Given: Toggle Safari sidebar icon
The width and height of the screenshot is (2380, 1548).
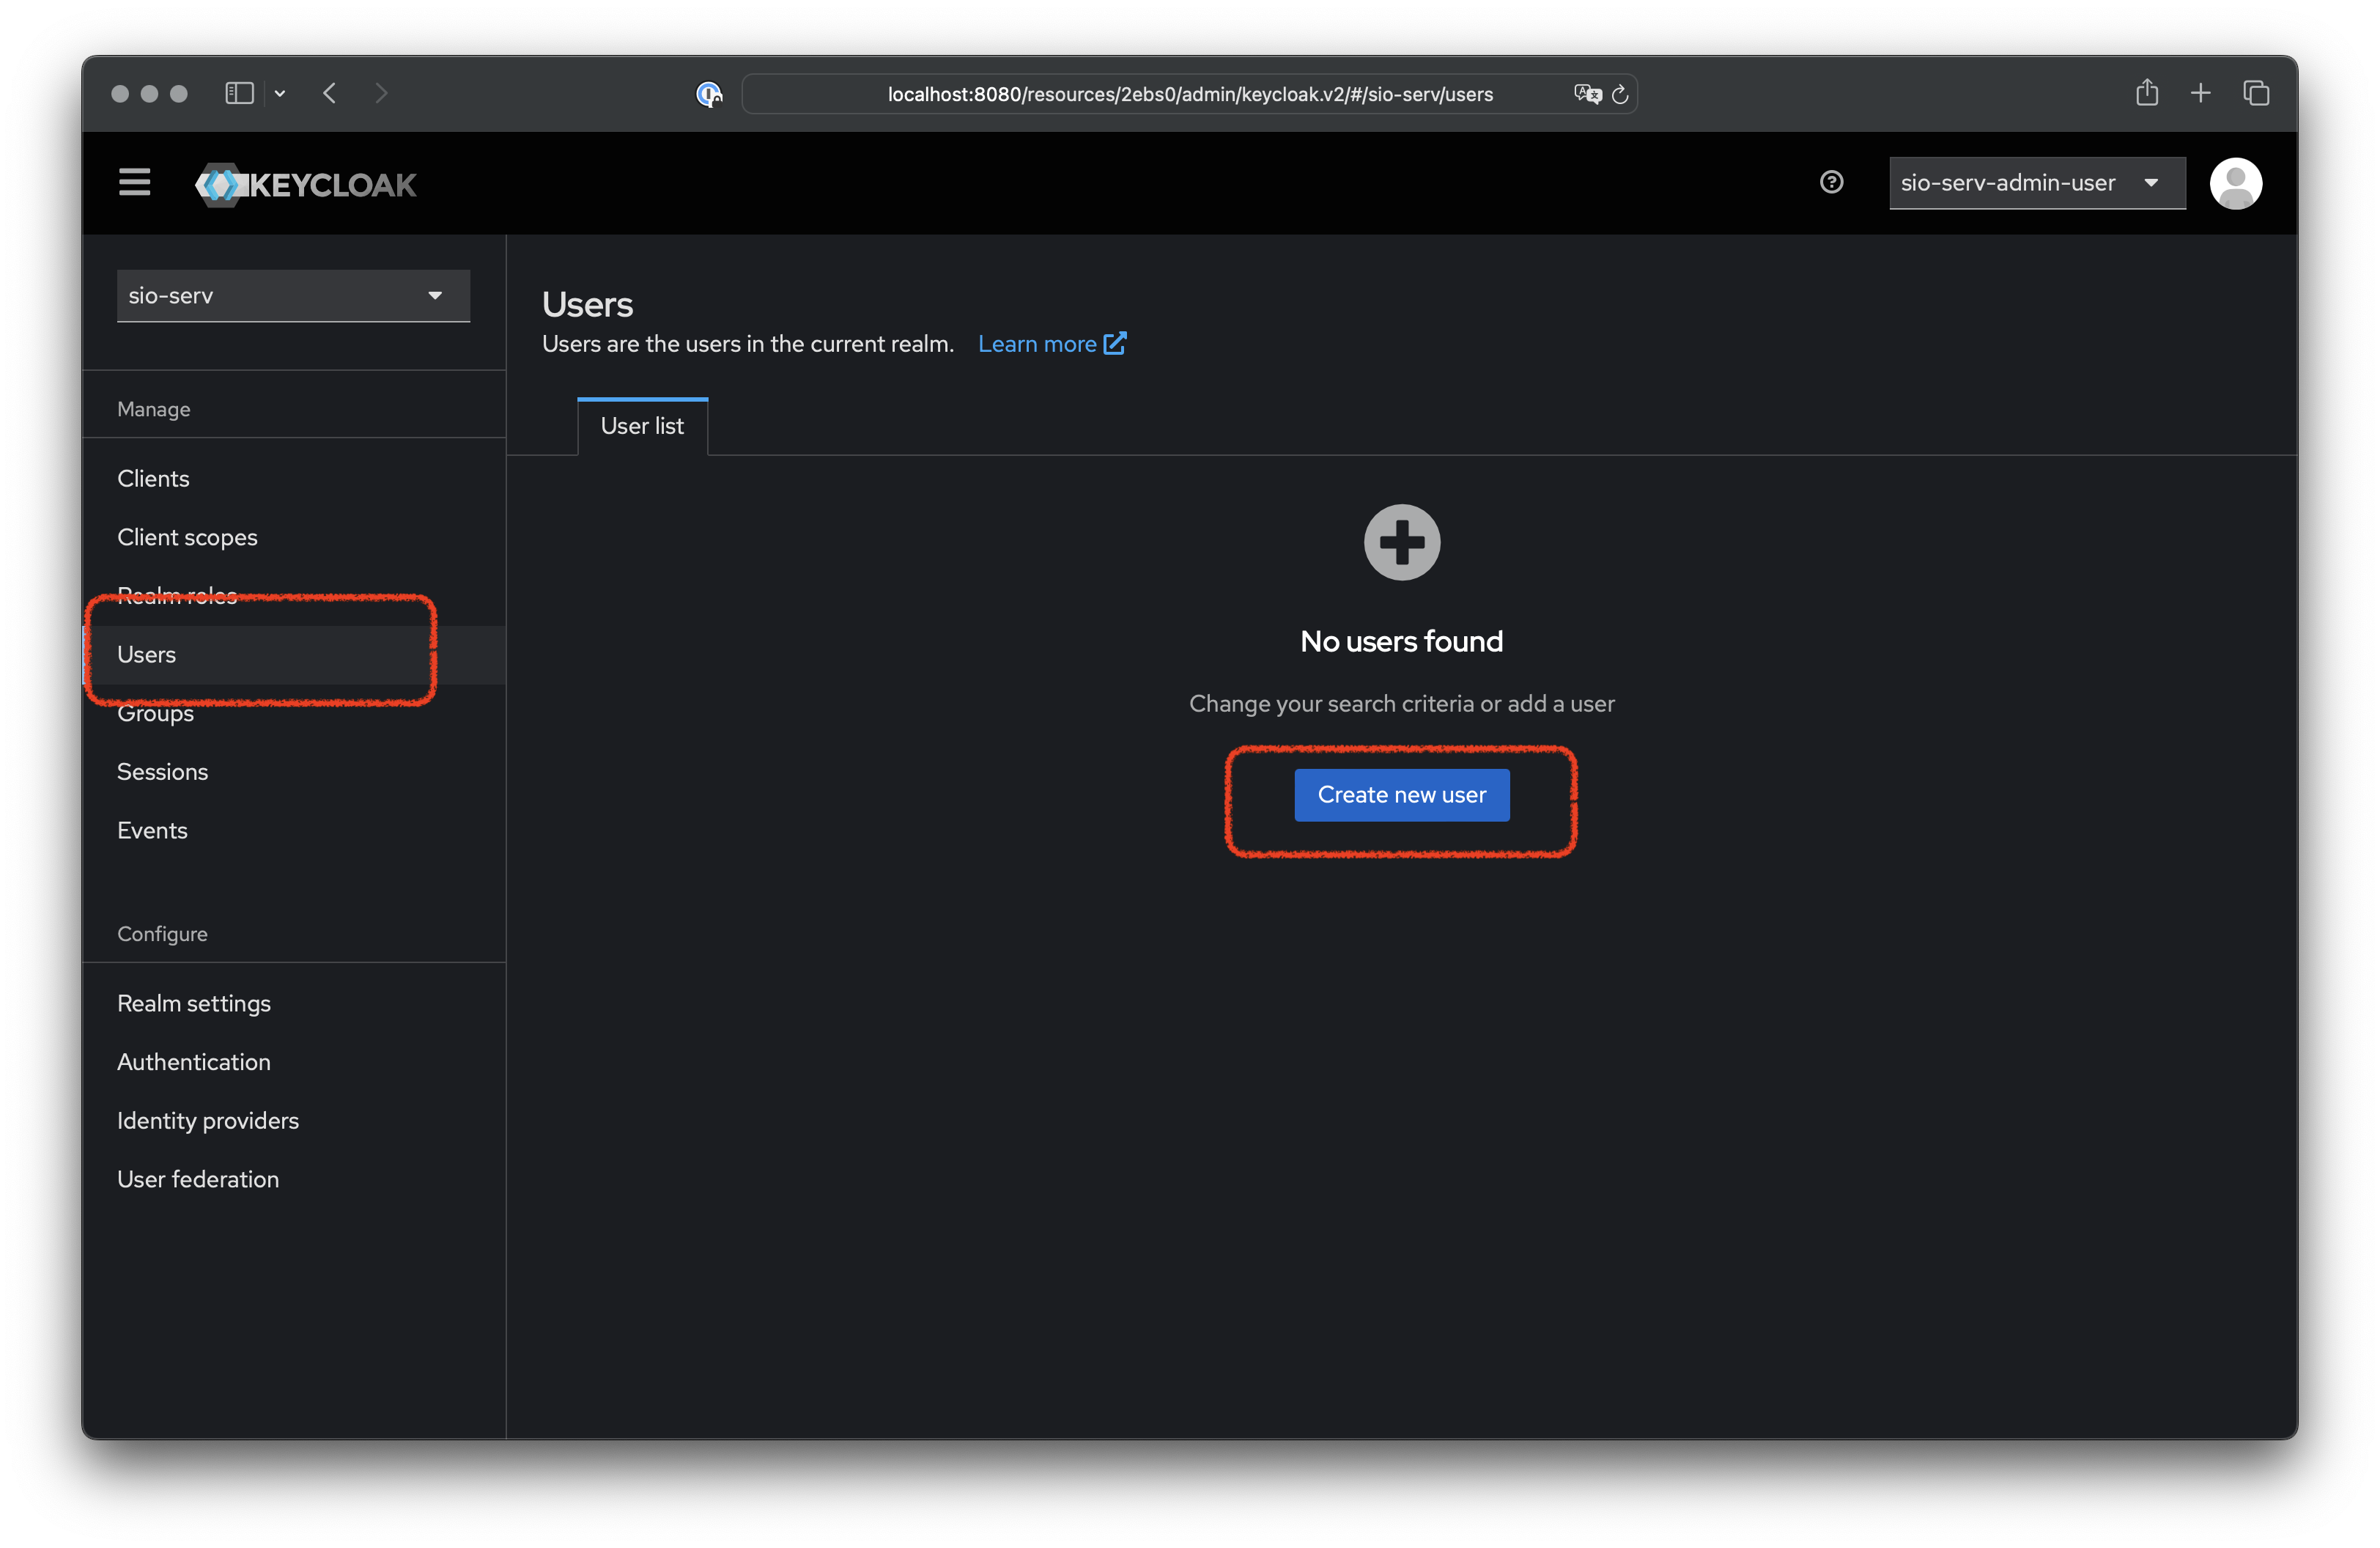Looking at the screenshot, I should pos(239,93).
